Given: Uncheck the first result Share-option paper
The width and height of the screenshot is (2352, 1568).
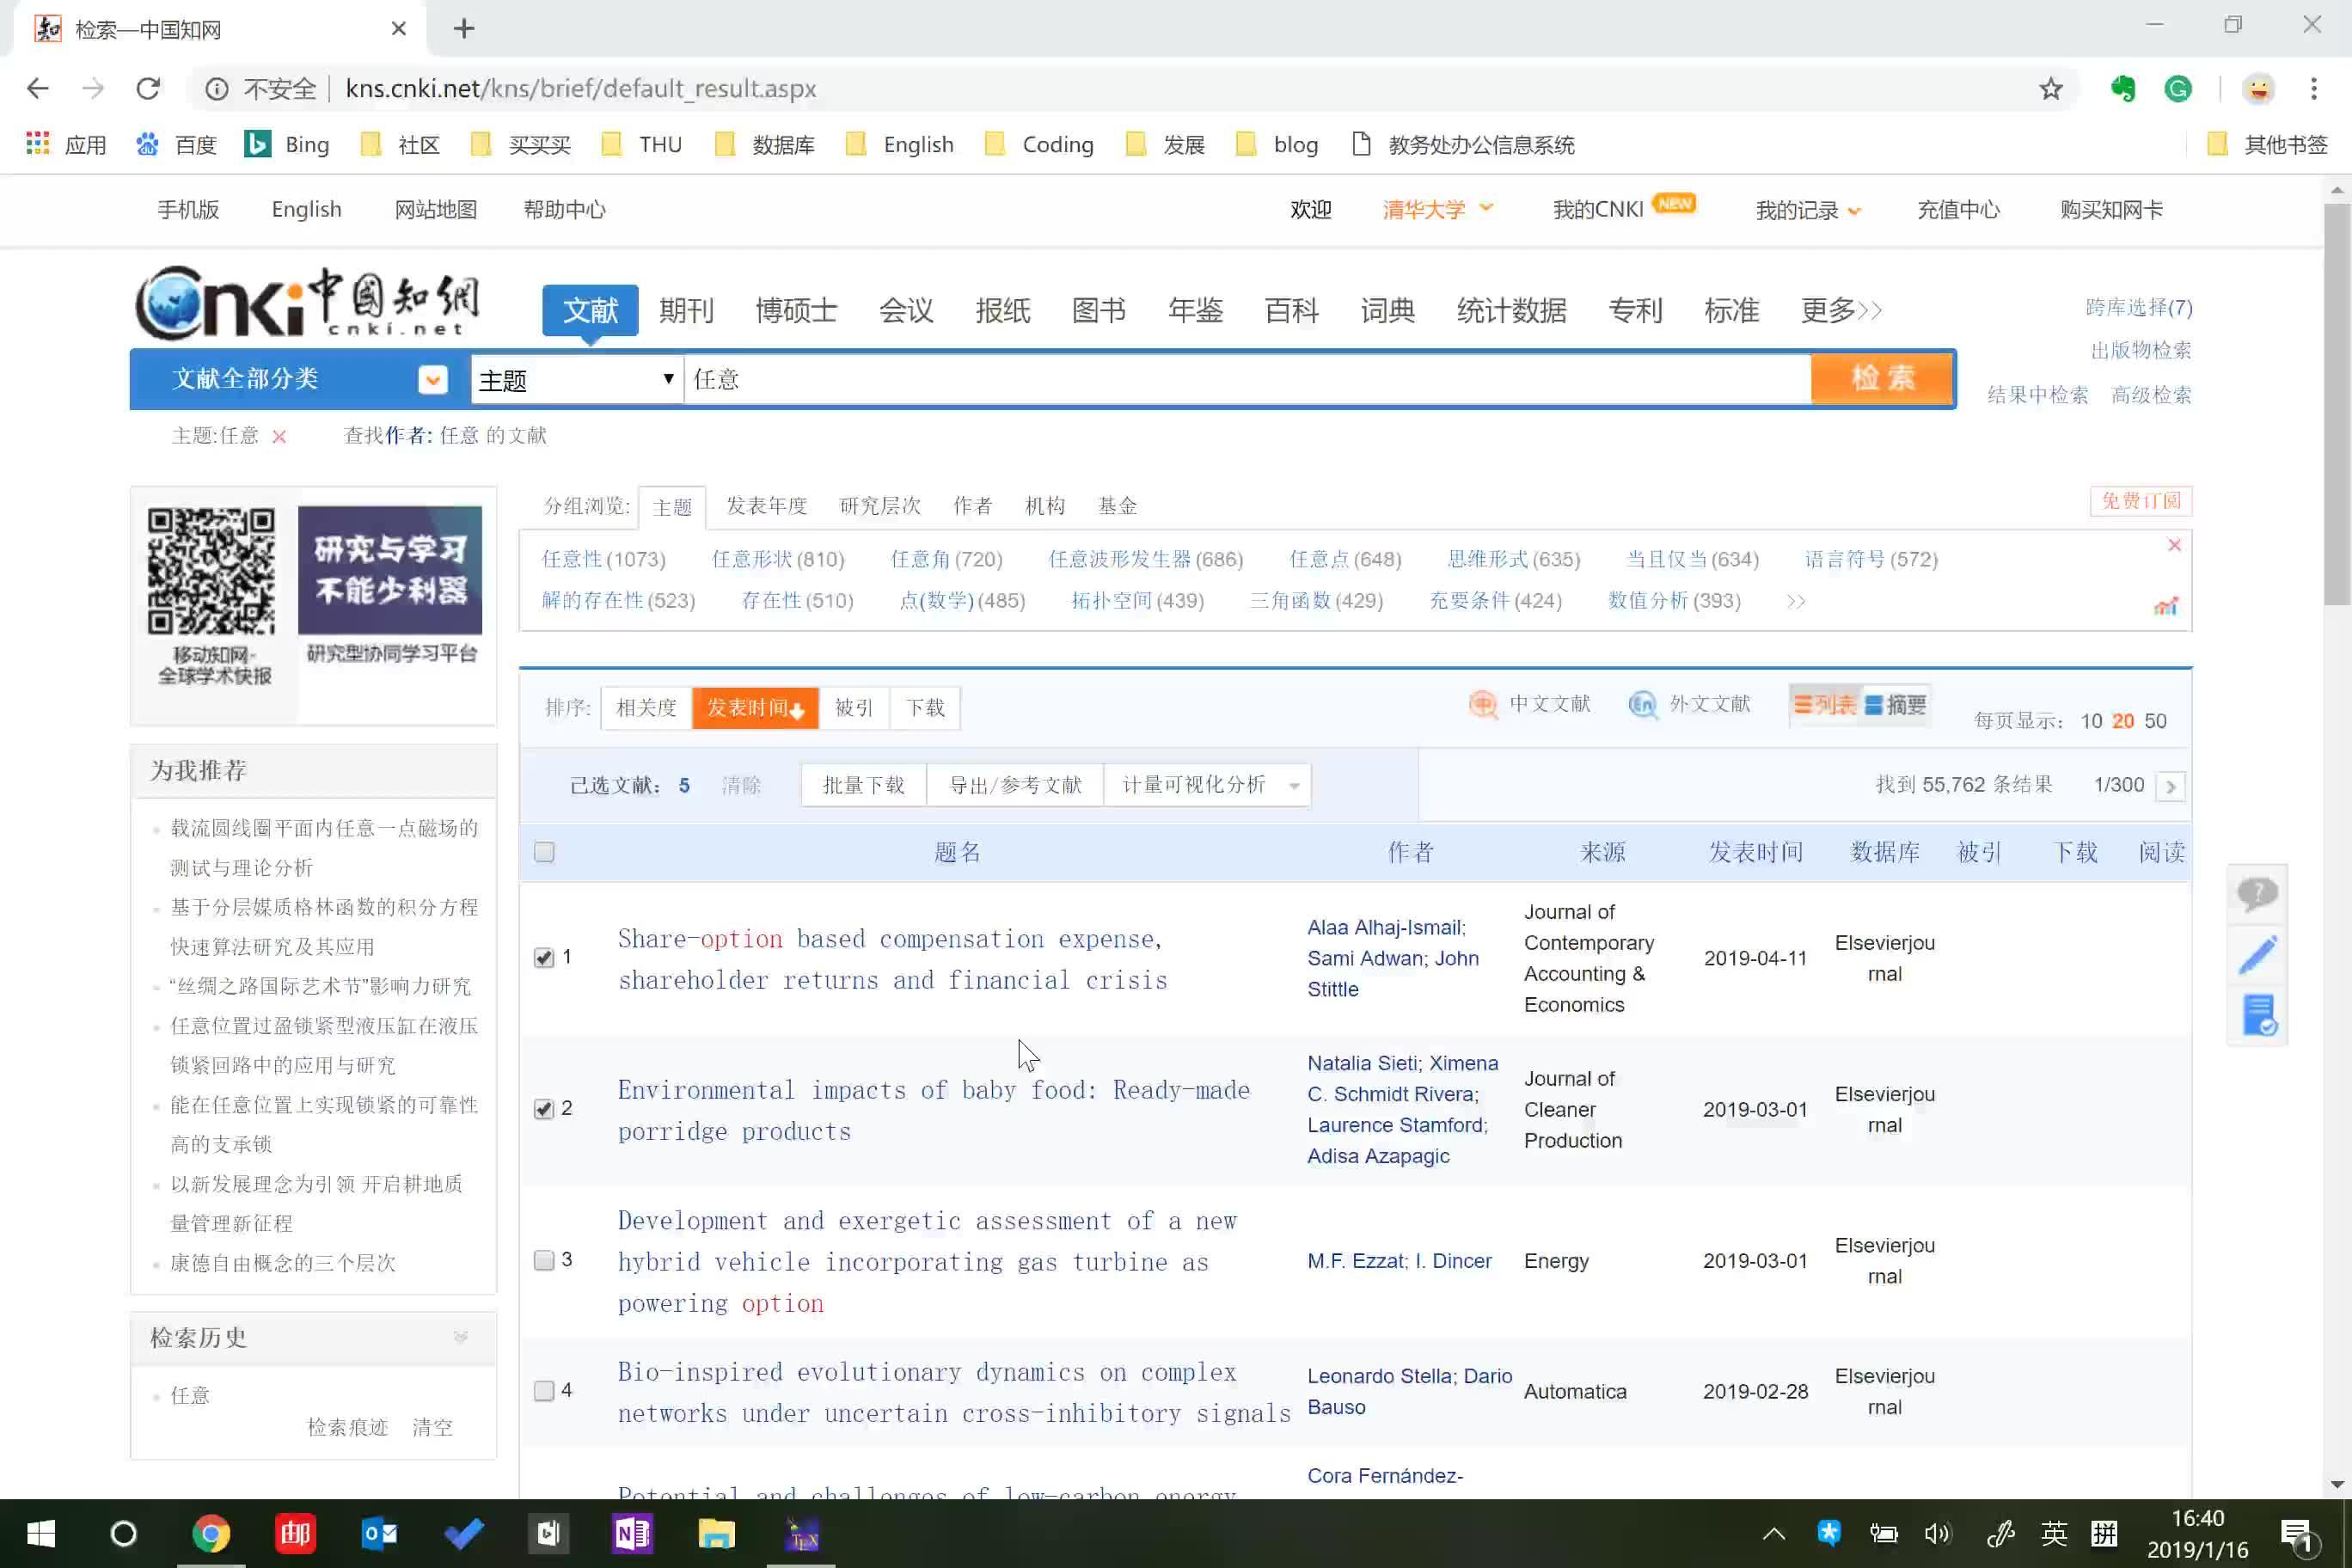Looking at the screenshot, I should pos(544,957).
